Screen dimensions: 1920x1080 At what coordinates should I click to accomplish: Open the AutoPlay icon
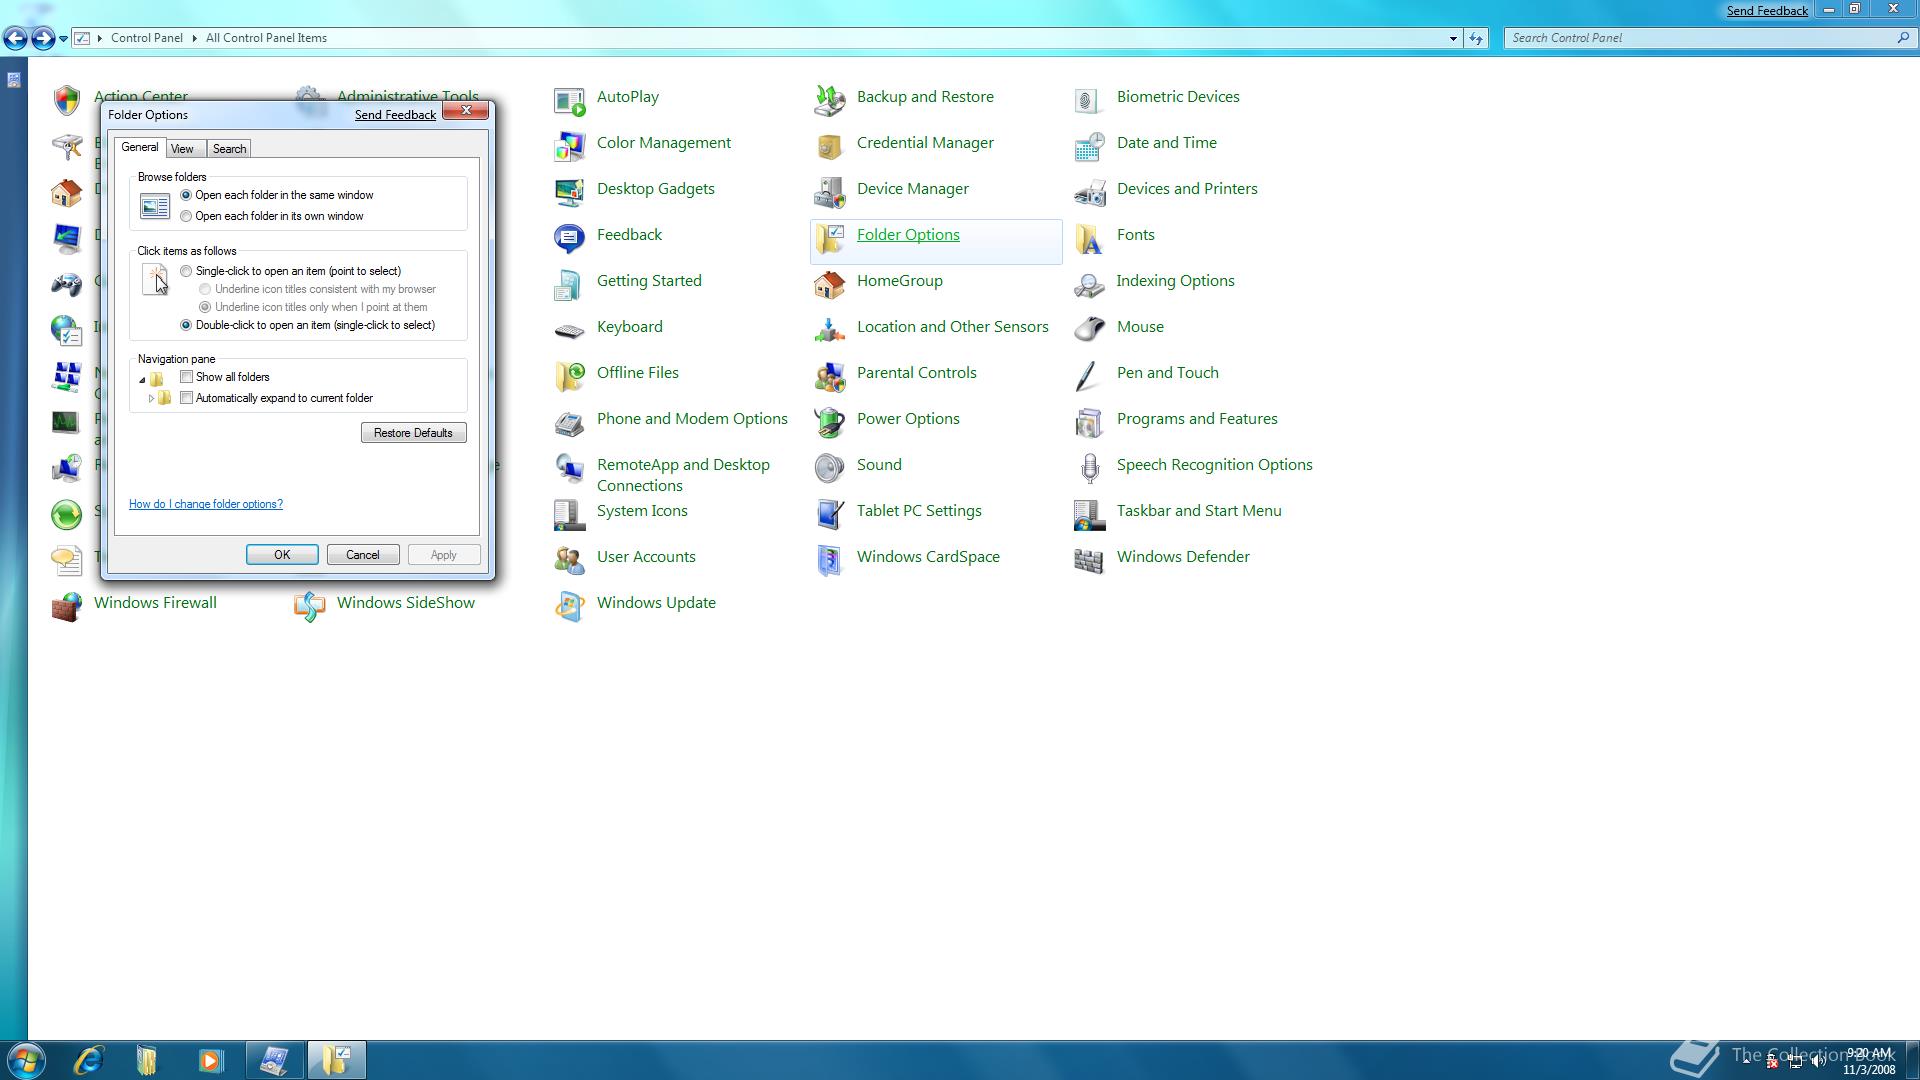pyautogui.click(x=569, y=101)
